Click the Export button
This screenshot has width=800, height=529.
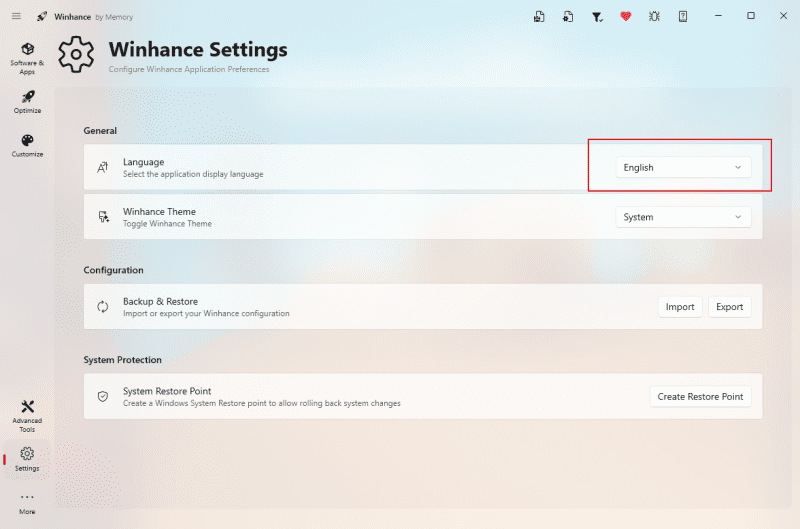pos(730,307)
